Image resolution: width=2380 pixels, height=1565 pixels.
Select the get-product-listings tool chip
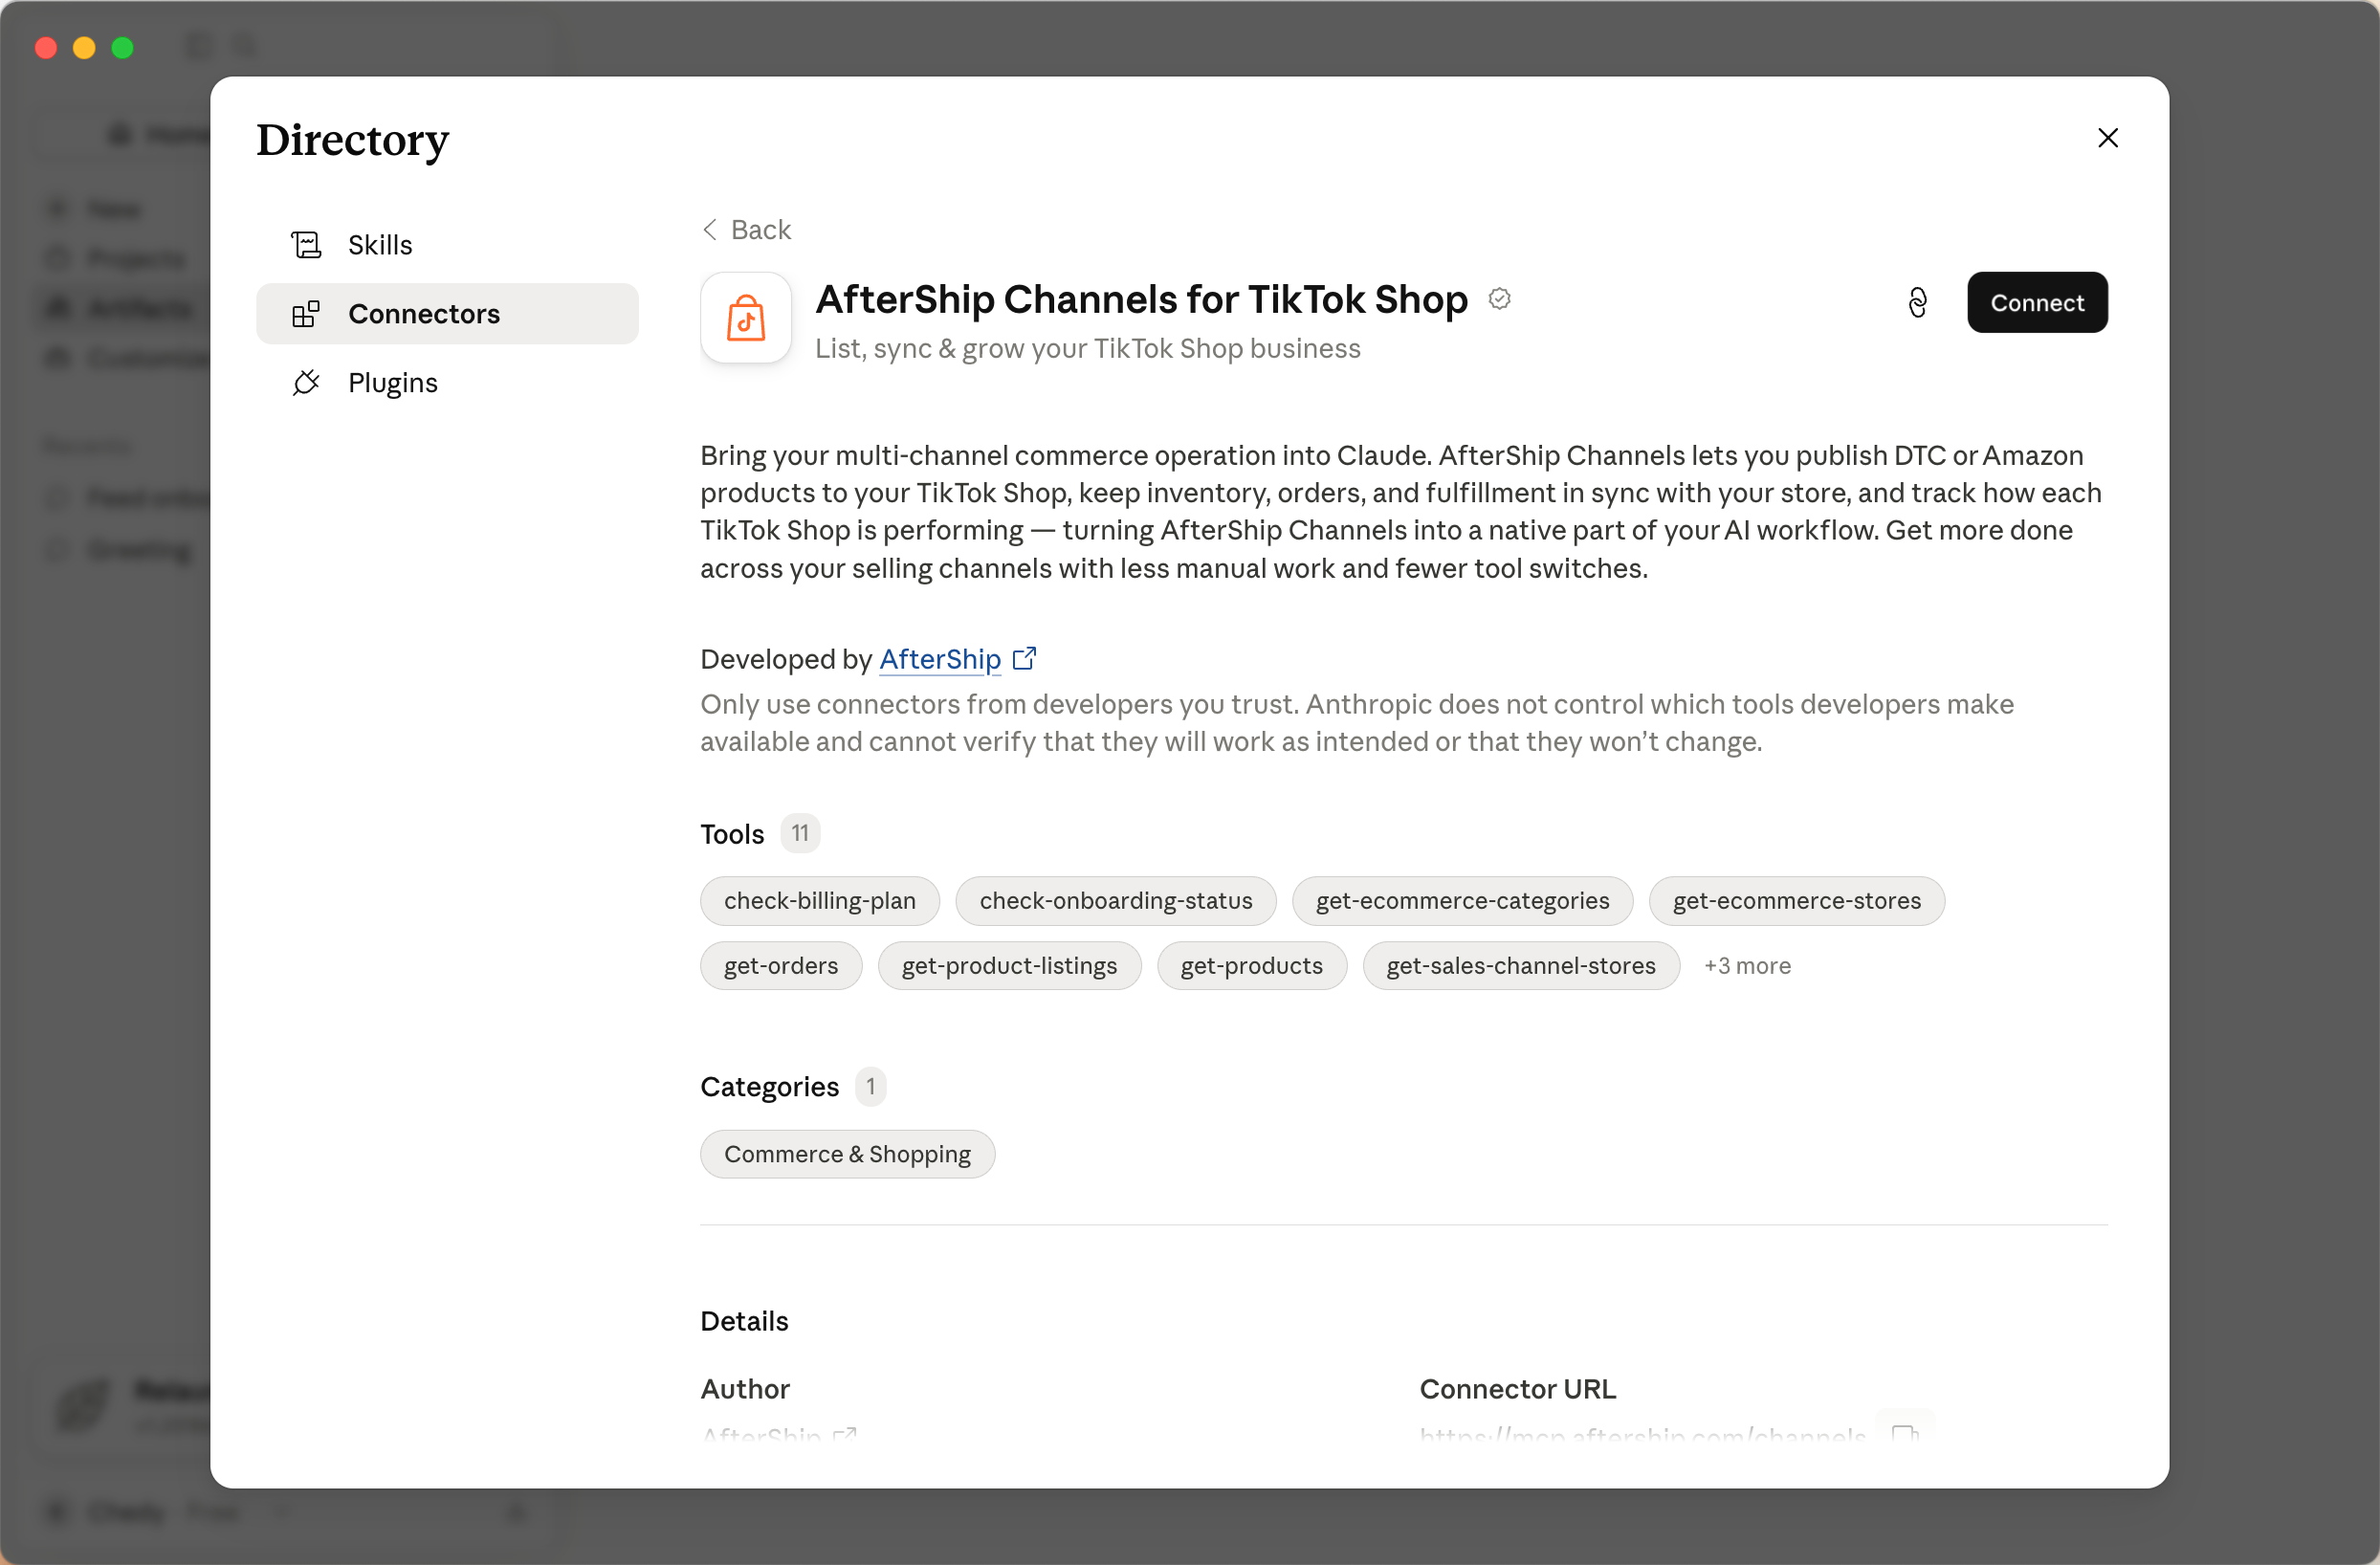pos(1009,966)
